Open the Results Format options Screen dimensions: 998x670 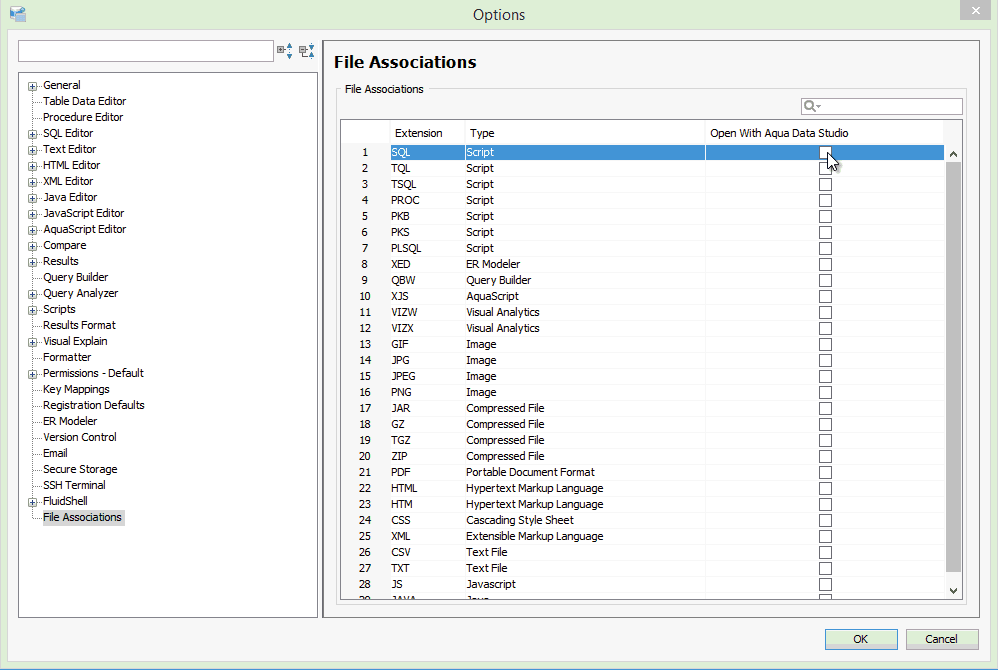(80, 325)
